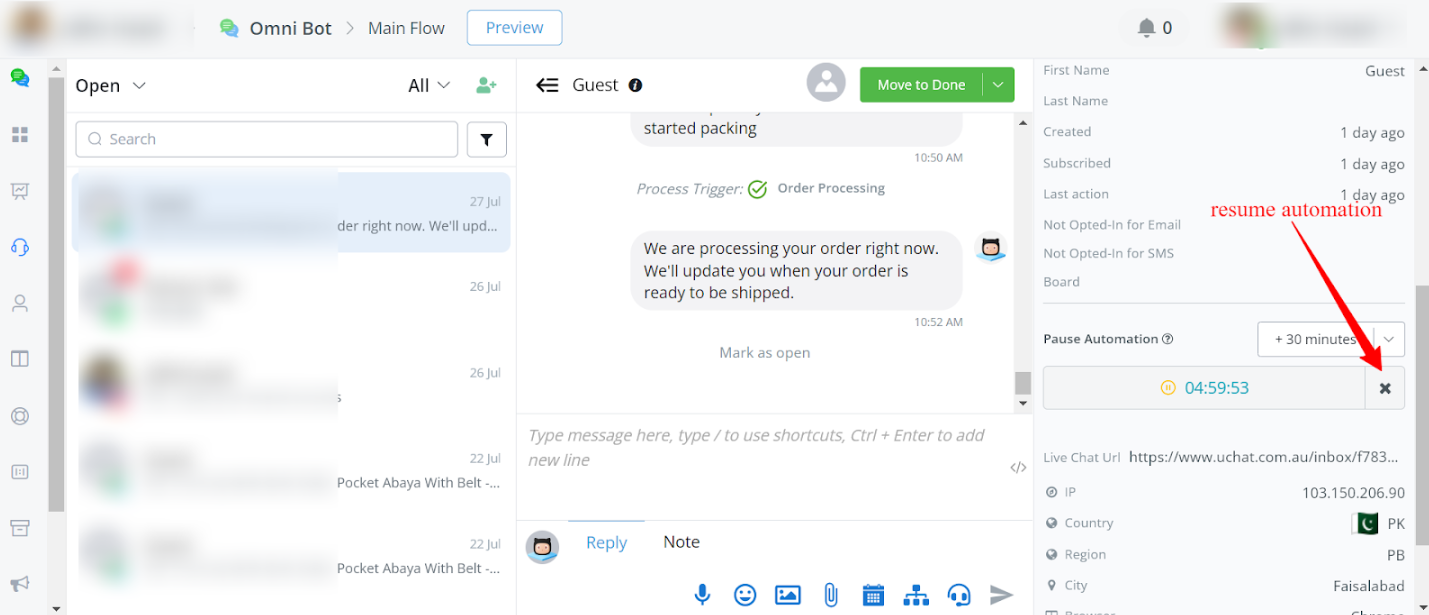Click the Preview button

point(514,28)
